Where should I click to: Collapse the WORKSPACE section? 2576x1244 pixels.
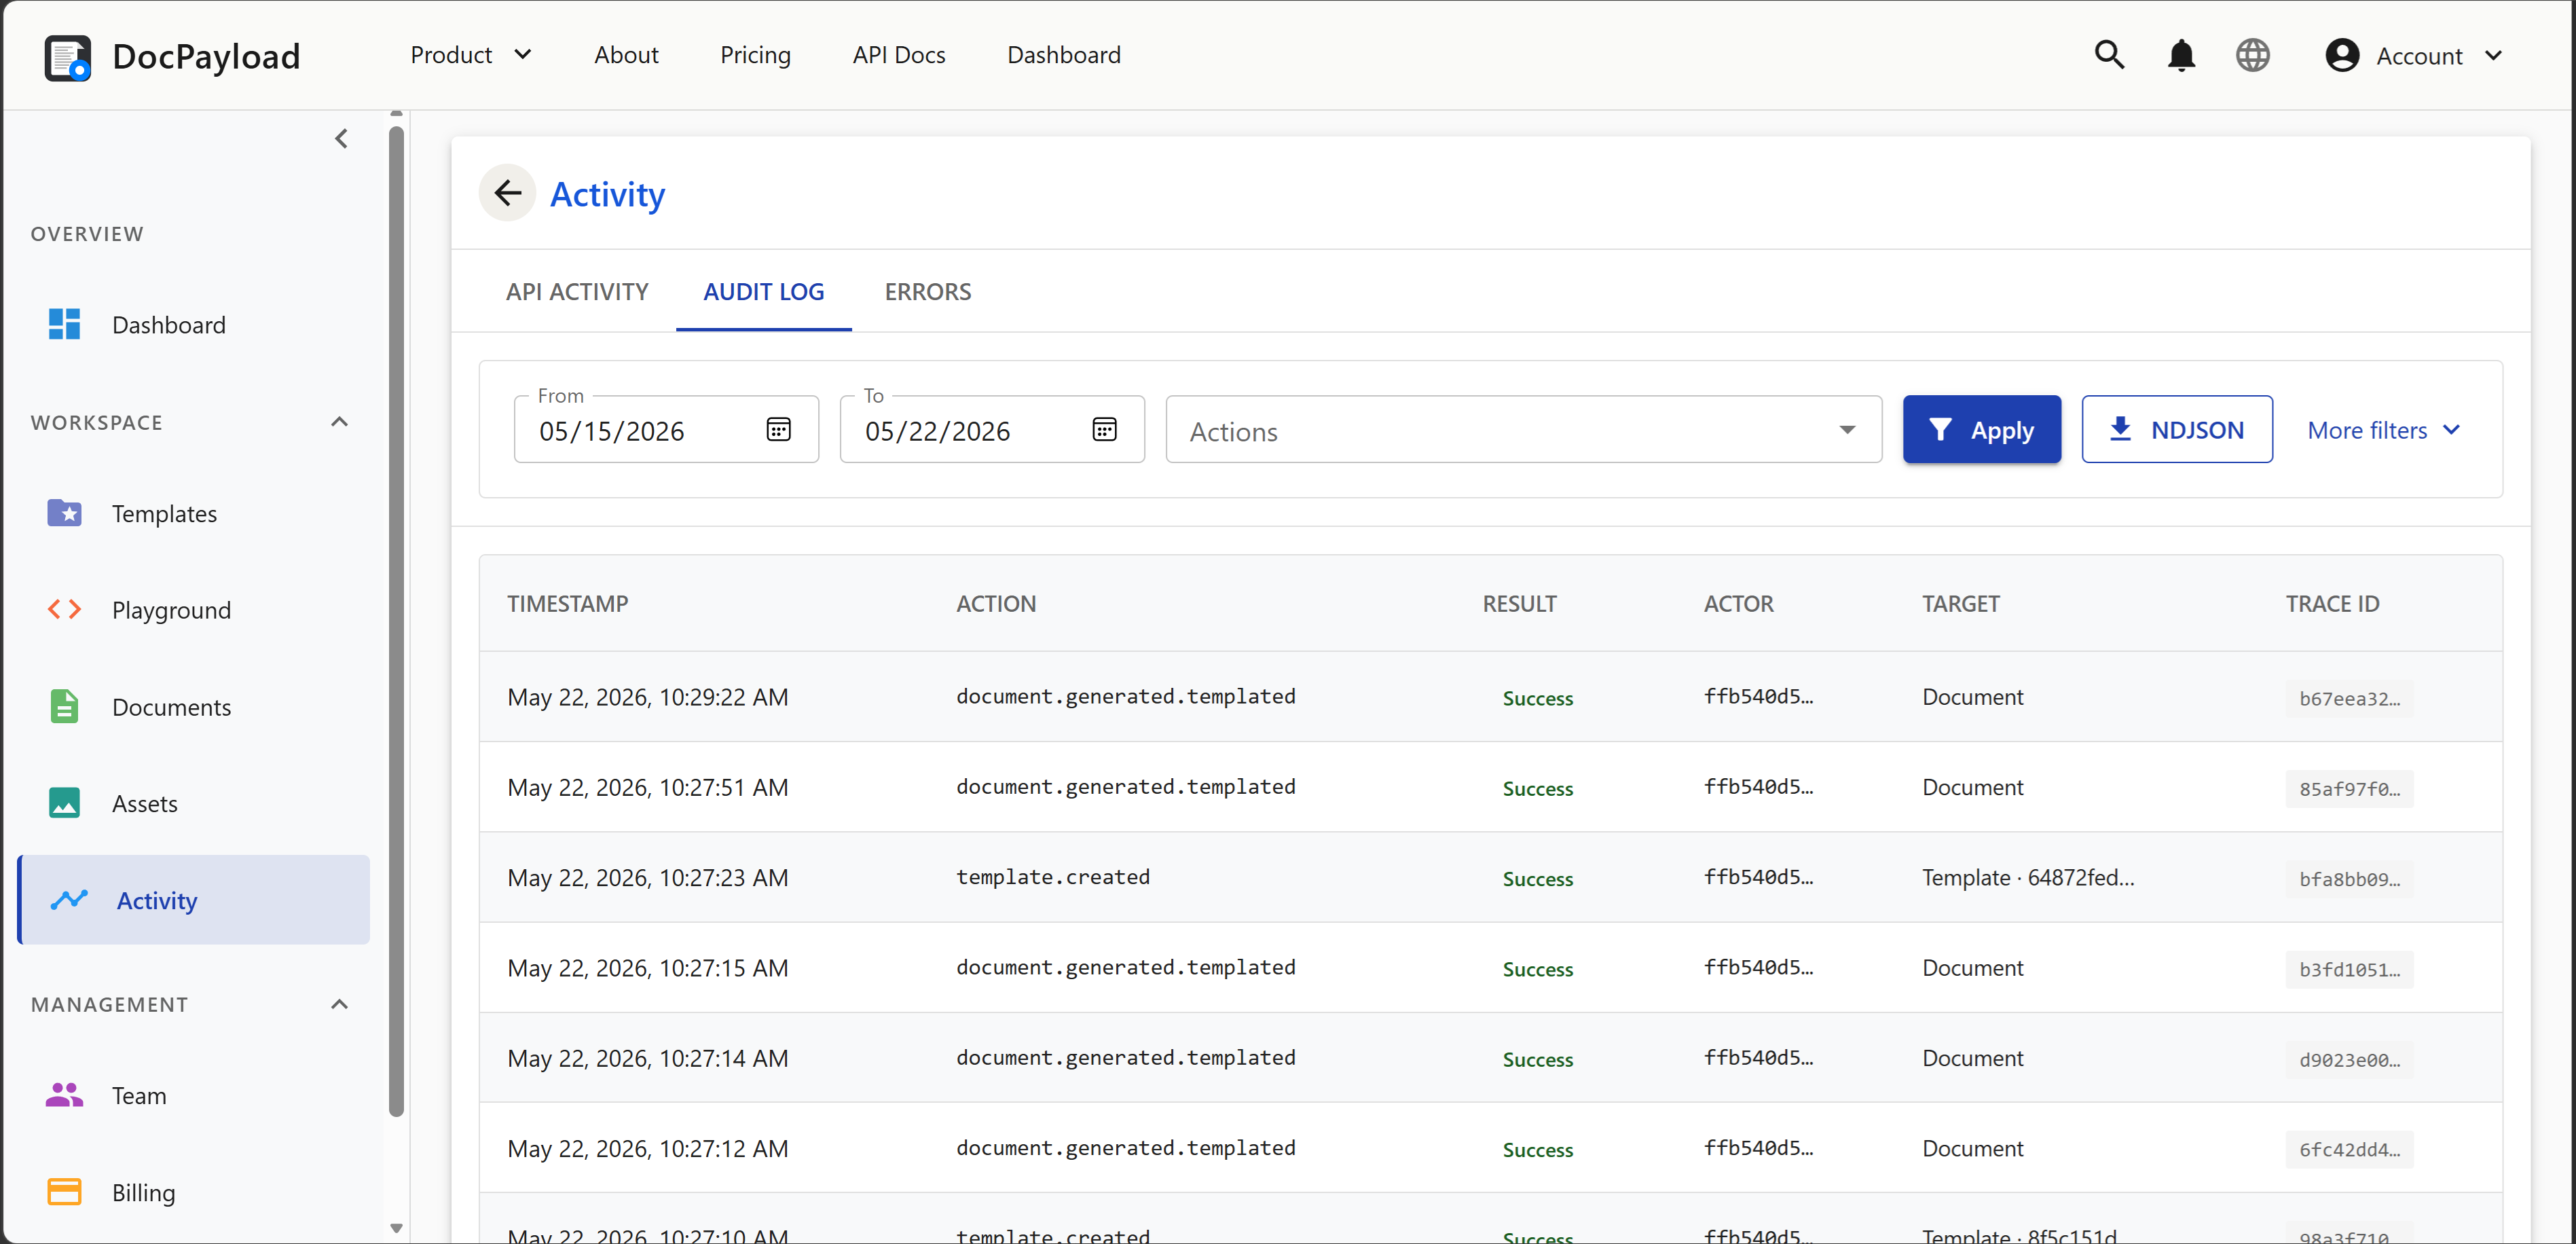(x=340, y=422)
